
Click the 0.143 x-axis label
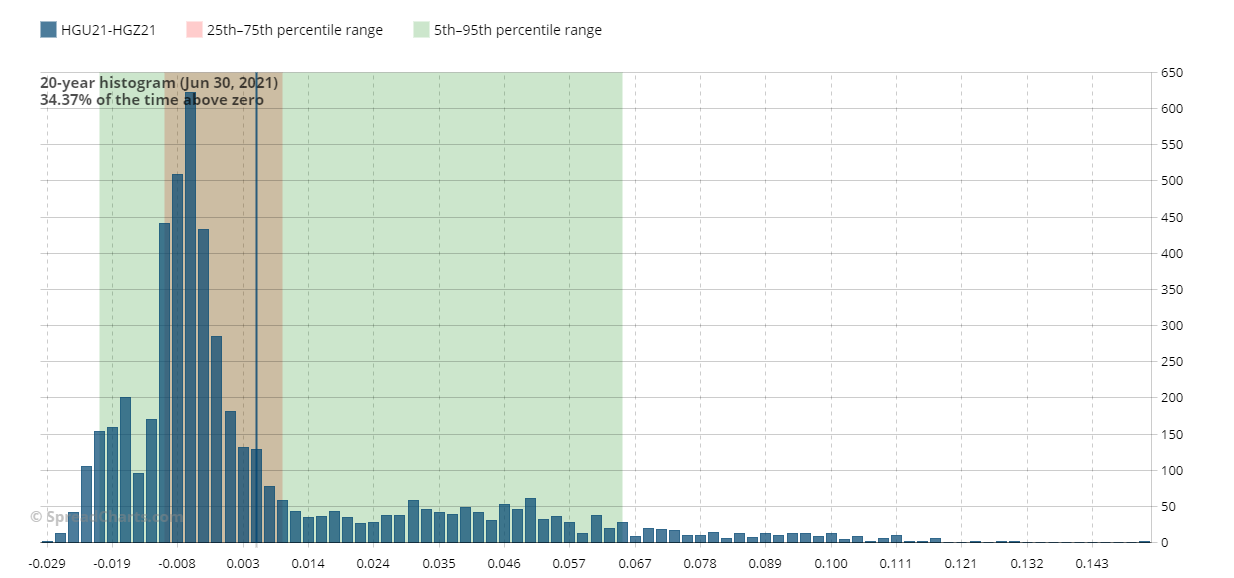[x=1092, y=564]
